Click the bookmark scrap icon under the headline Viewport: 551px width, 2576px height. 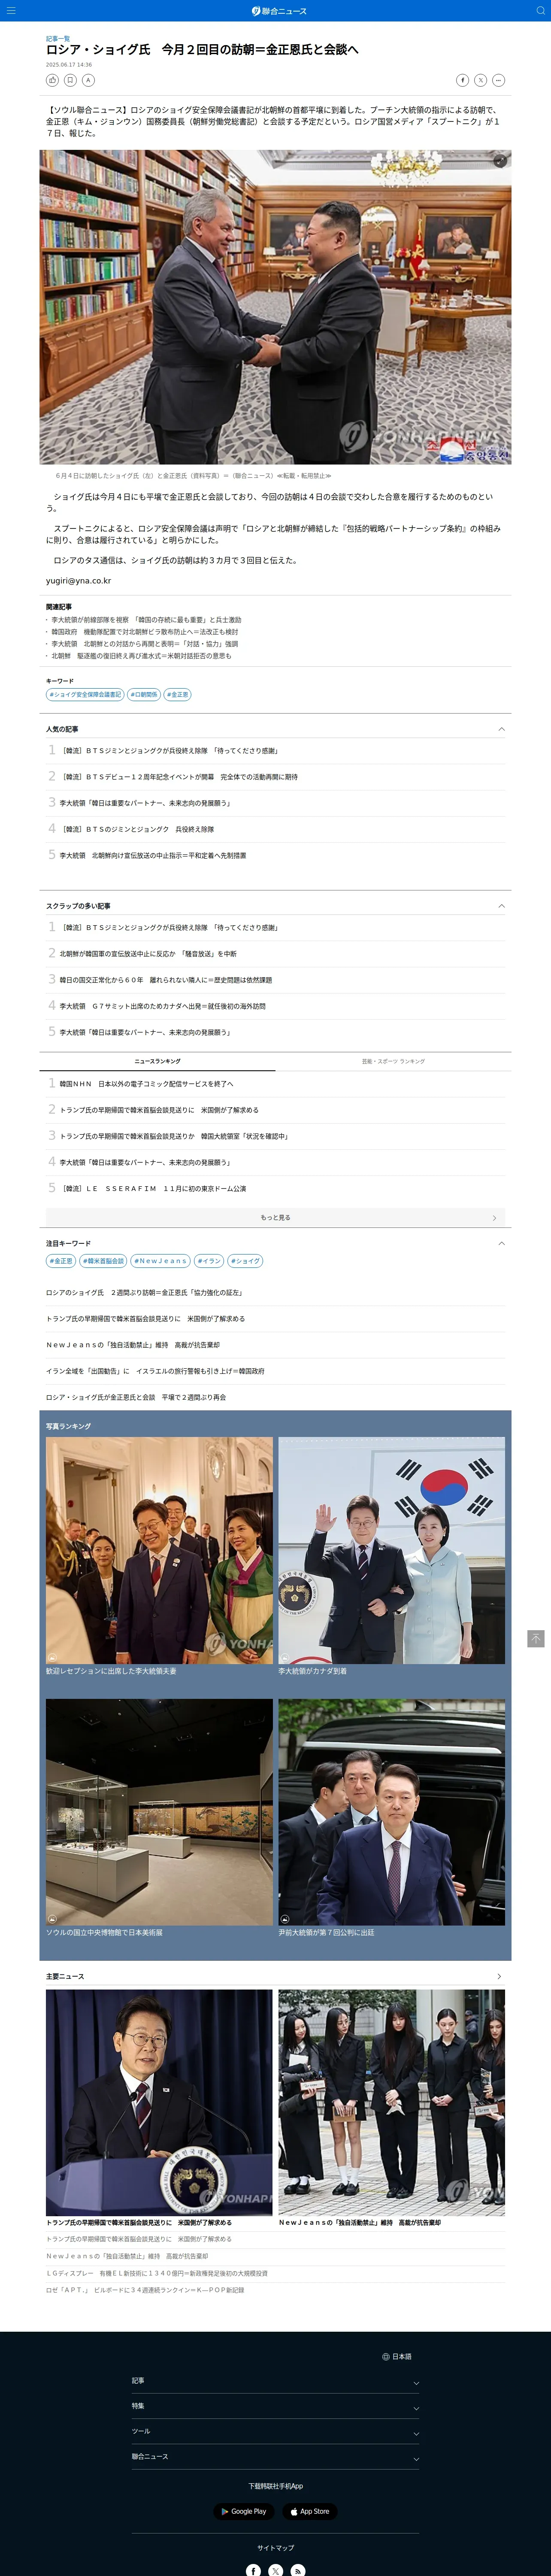pyautogui.click(x=70, y=80)
